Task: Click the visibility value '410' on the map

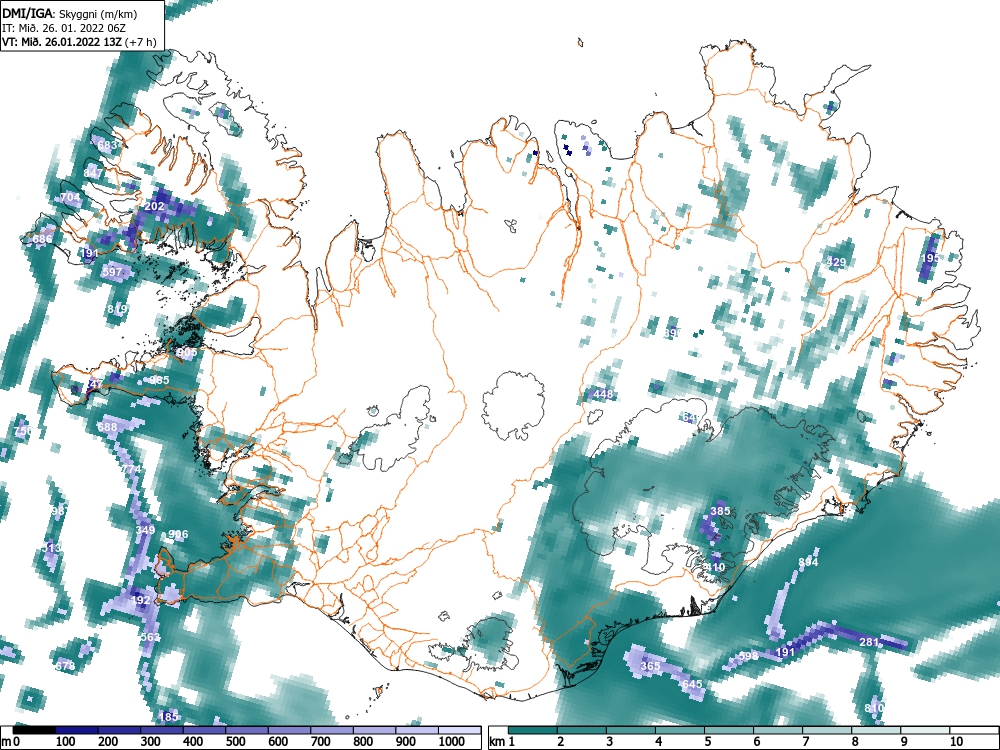Action: coord(715,567)
